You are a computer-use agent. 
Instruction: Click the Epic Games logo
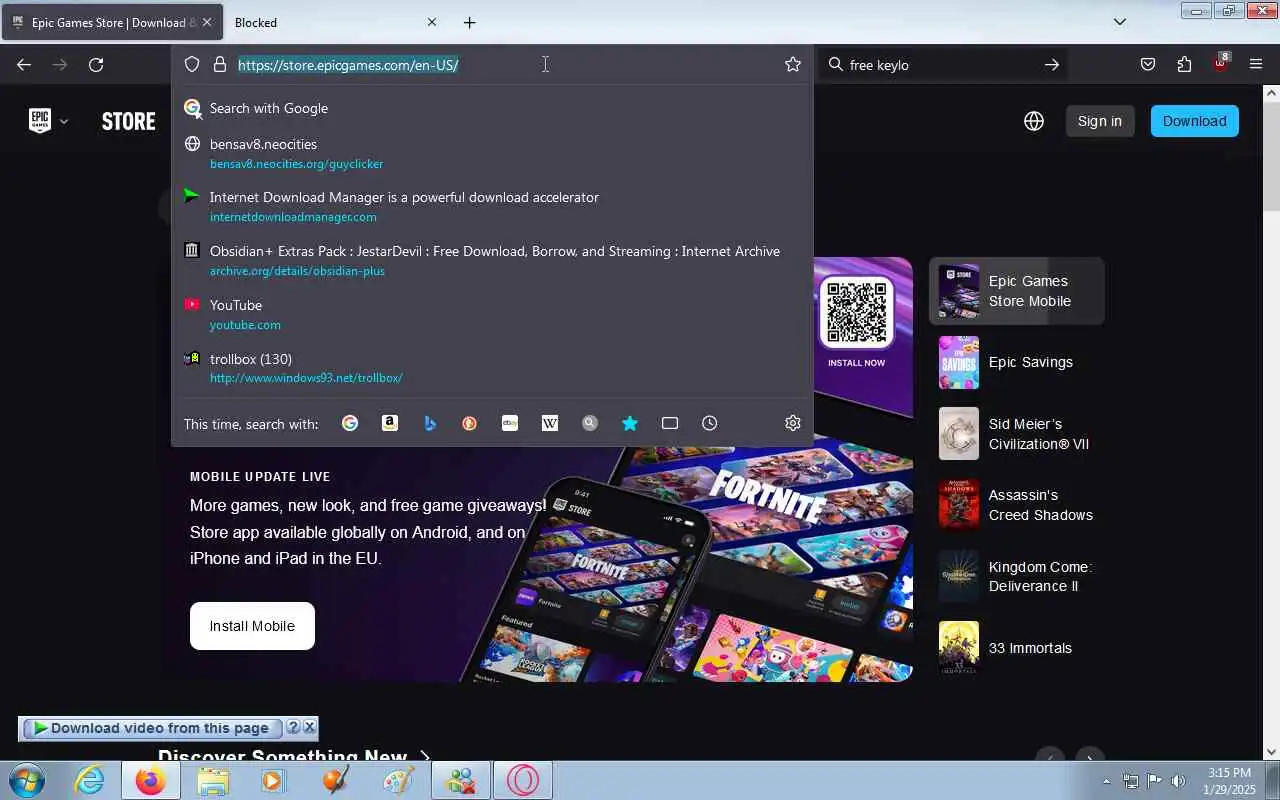[x=40, y=121]
